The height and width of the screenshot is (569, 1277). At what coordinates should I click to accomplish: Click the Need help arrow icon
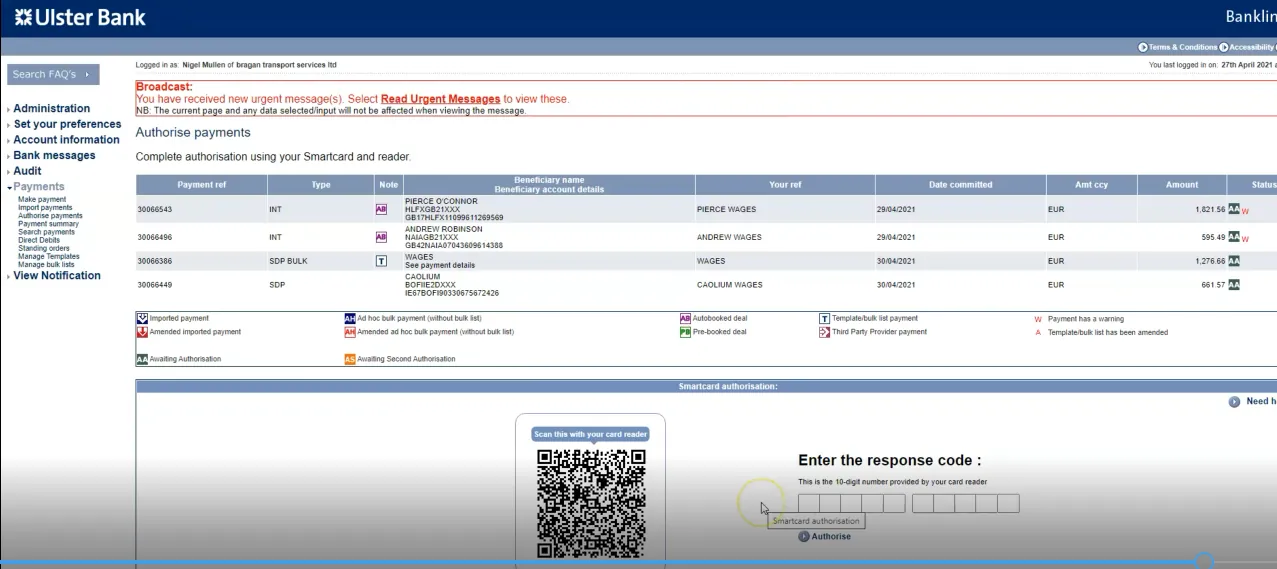click(1234, 401)
